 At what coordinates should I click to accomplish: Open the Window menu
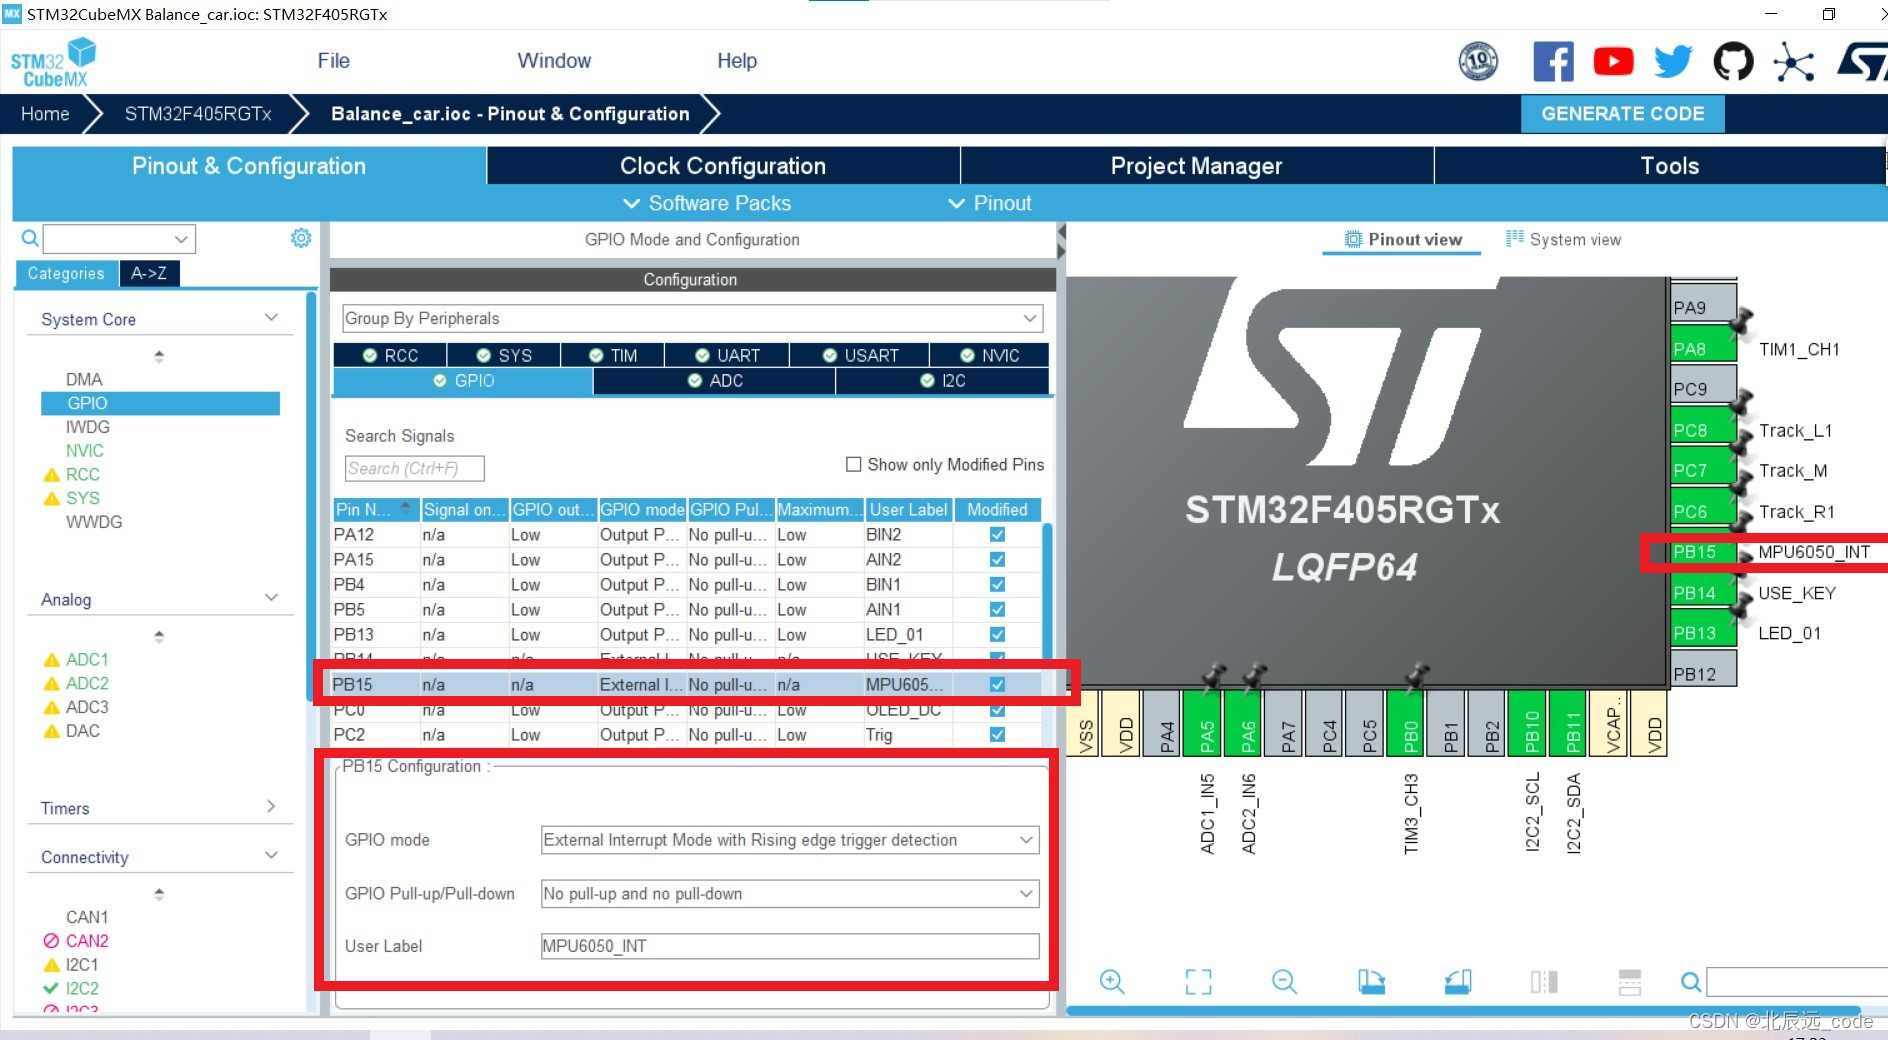tap(554, 61)
